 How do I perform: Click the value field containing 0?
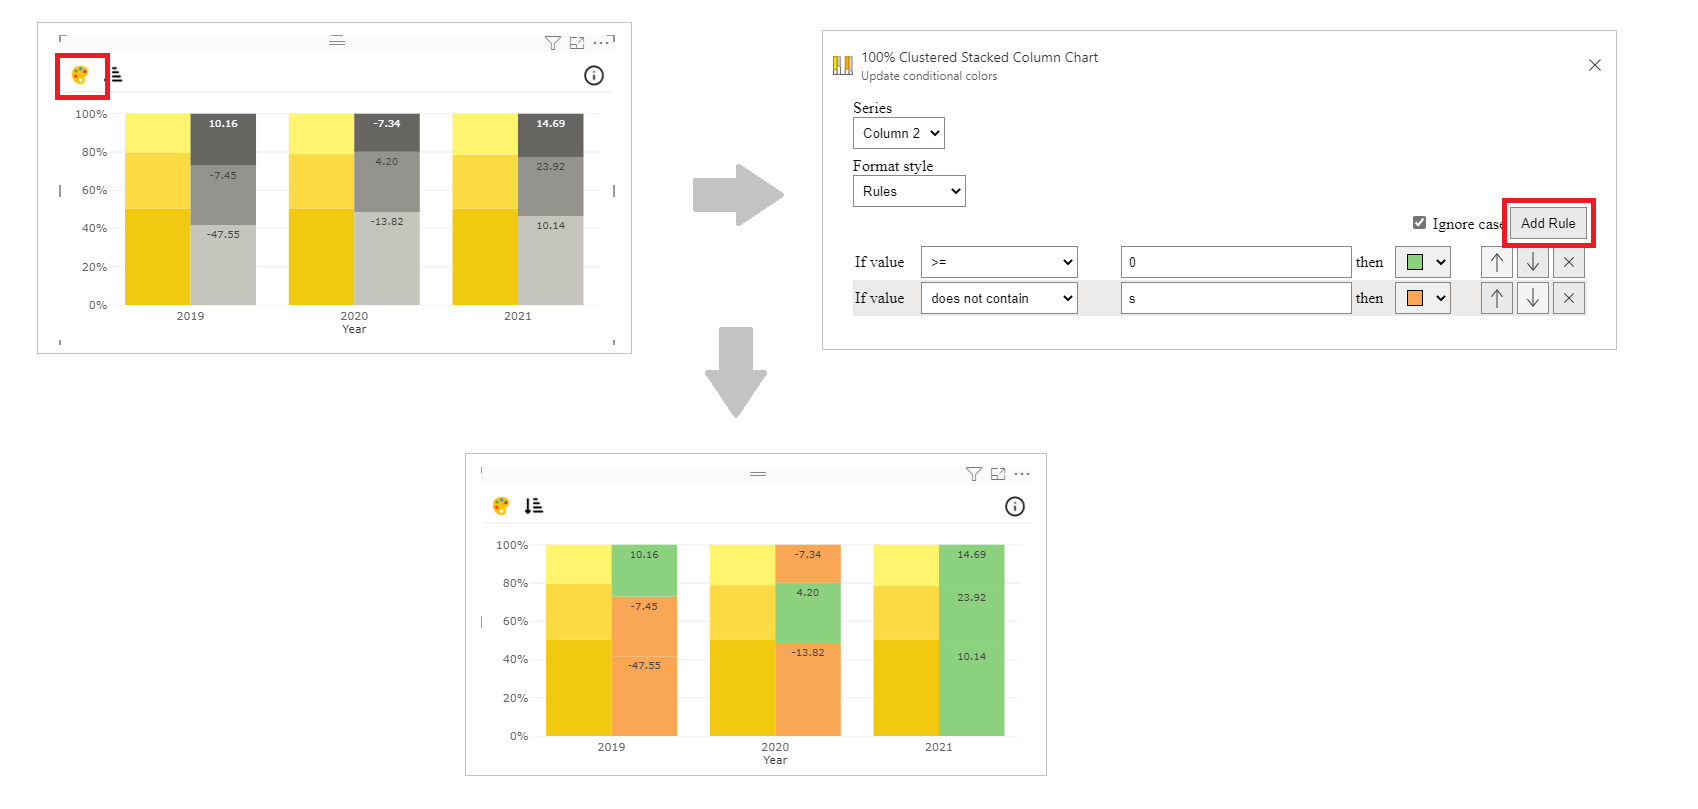pos(1235,261)
